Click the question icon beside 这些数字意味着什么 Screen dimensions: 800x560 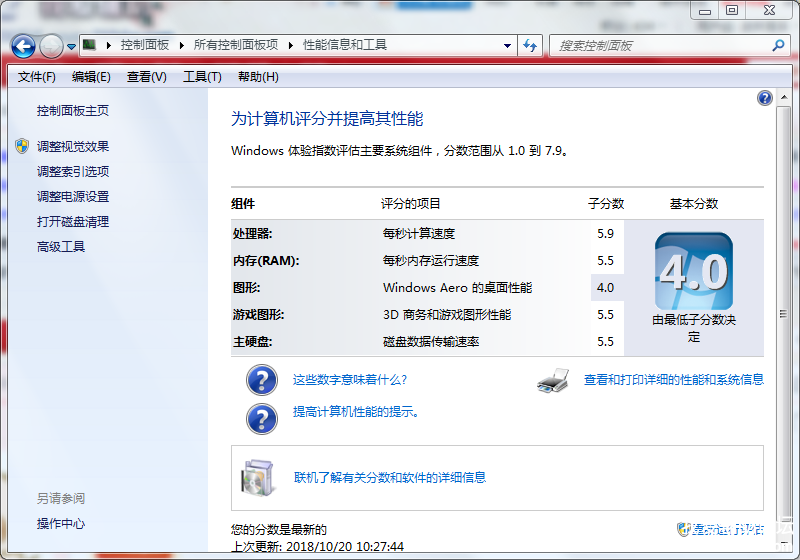click(x=262, y=380)
